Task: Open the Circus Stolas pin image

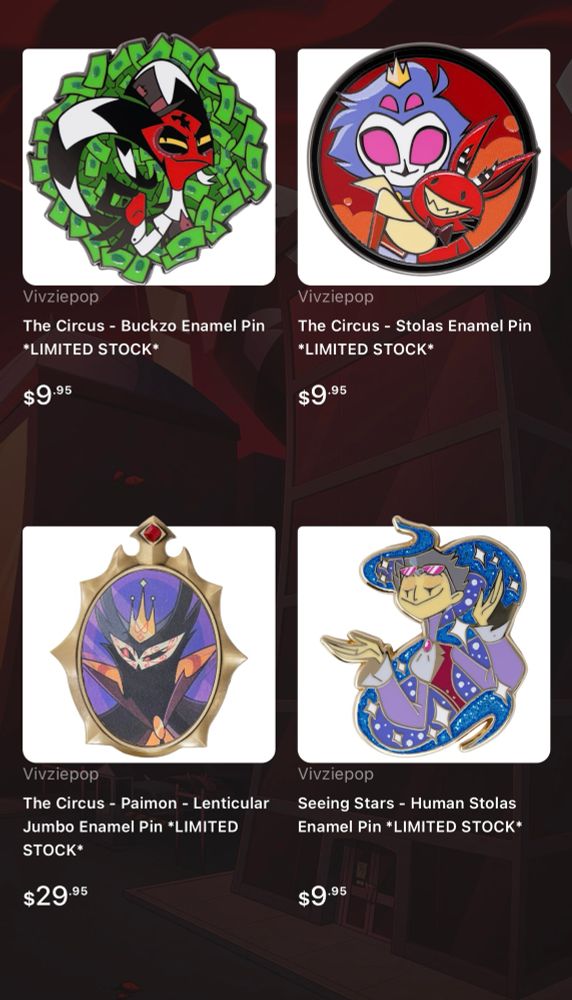Action: tap(423, 166)
